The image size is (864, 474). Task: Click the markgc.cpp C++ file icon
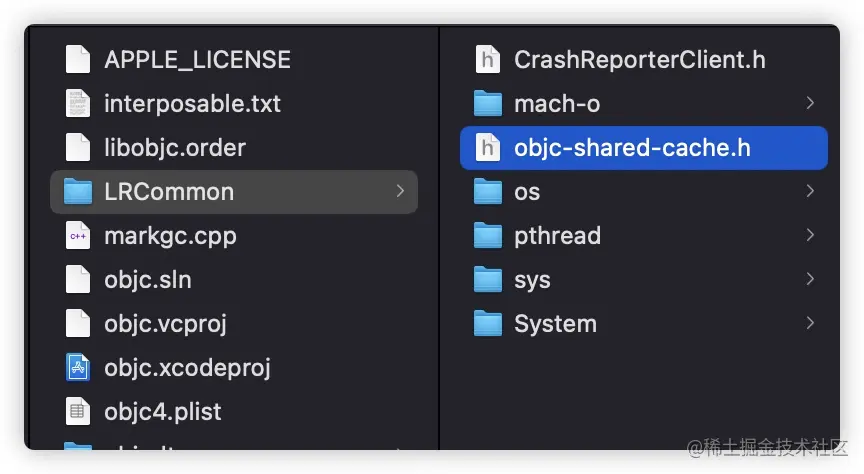click(x=78, y=235)
